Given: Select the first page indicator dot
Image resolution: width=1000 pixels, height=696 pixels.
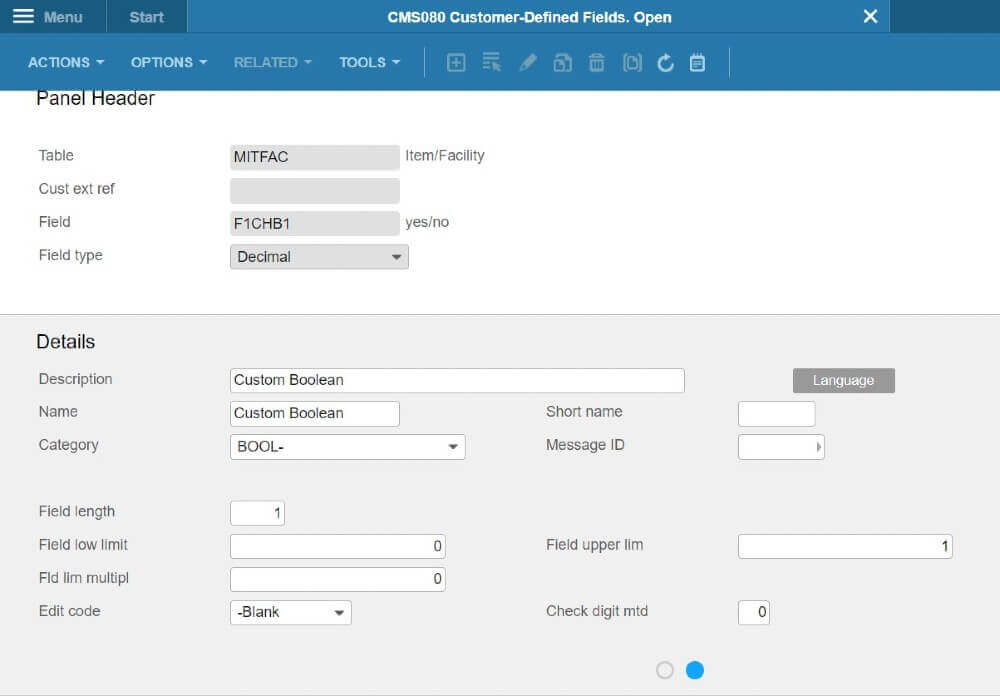Looking at the screenshot, I should [664, 670].
